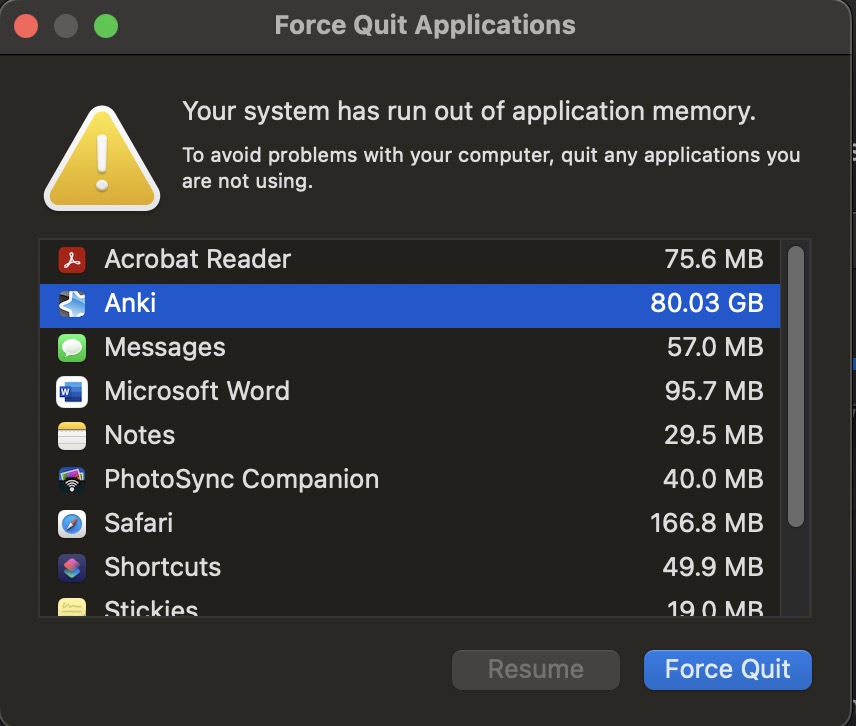Viewport: 856px width, 726px height.
Task: Click the Microsoft Word icon
Action: coord(72,392)
